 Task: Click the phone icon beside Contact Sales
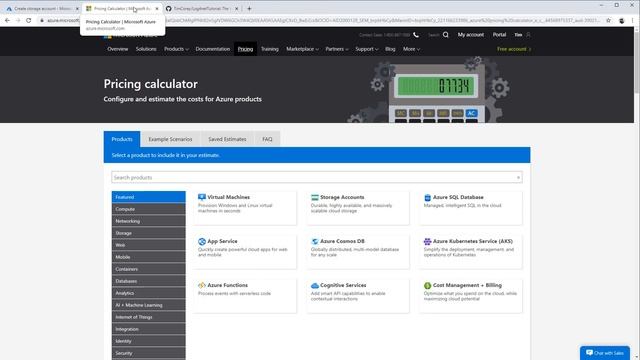pyautogui.click(x=416, y=35)
